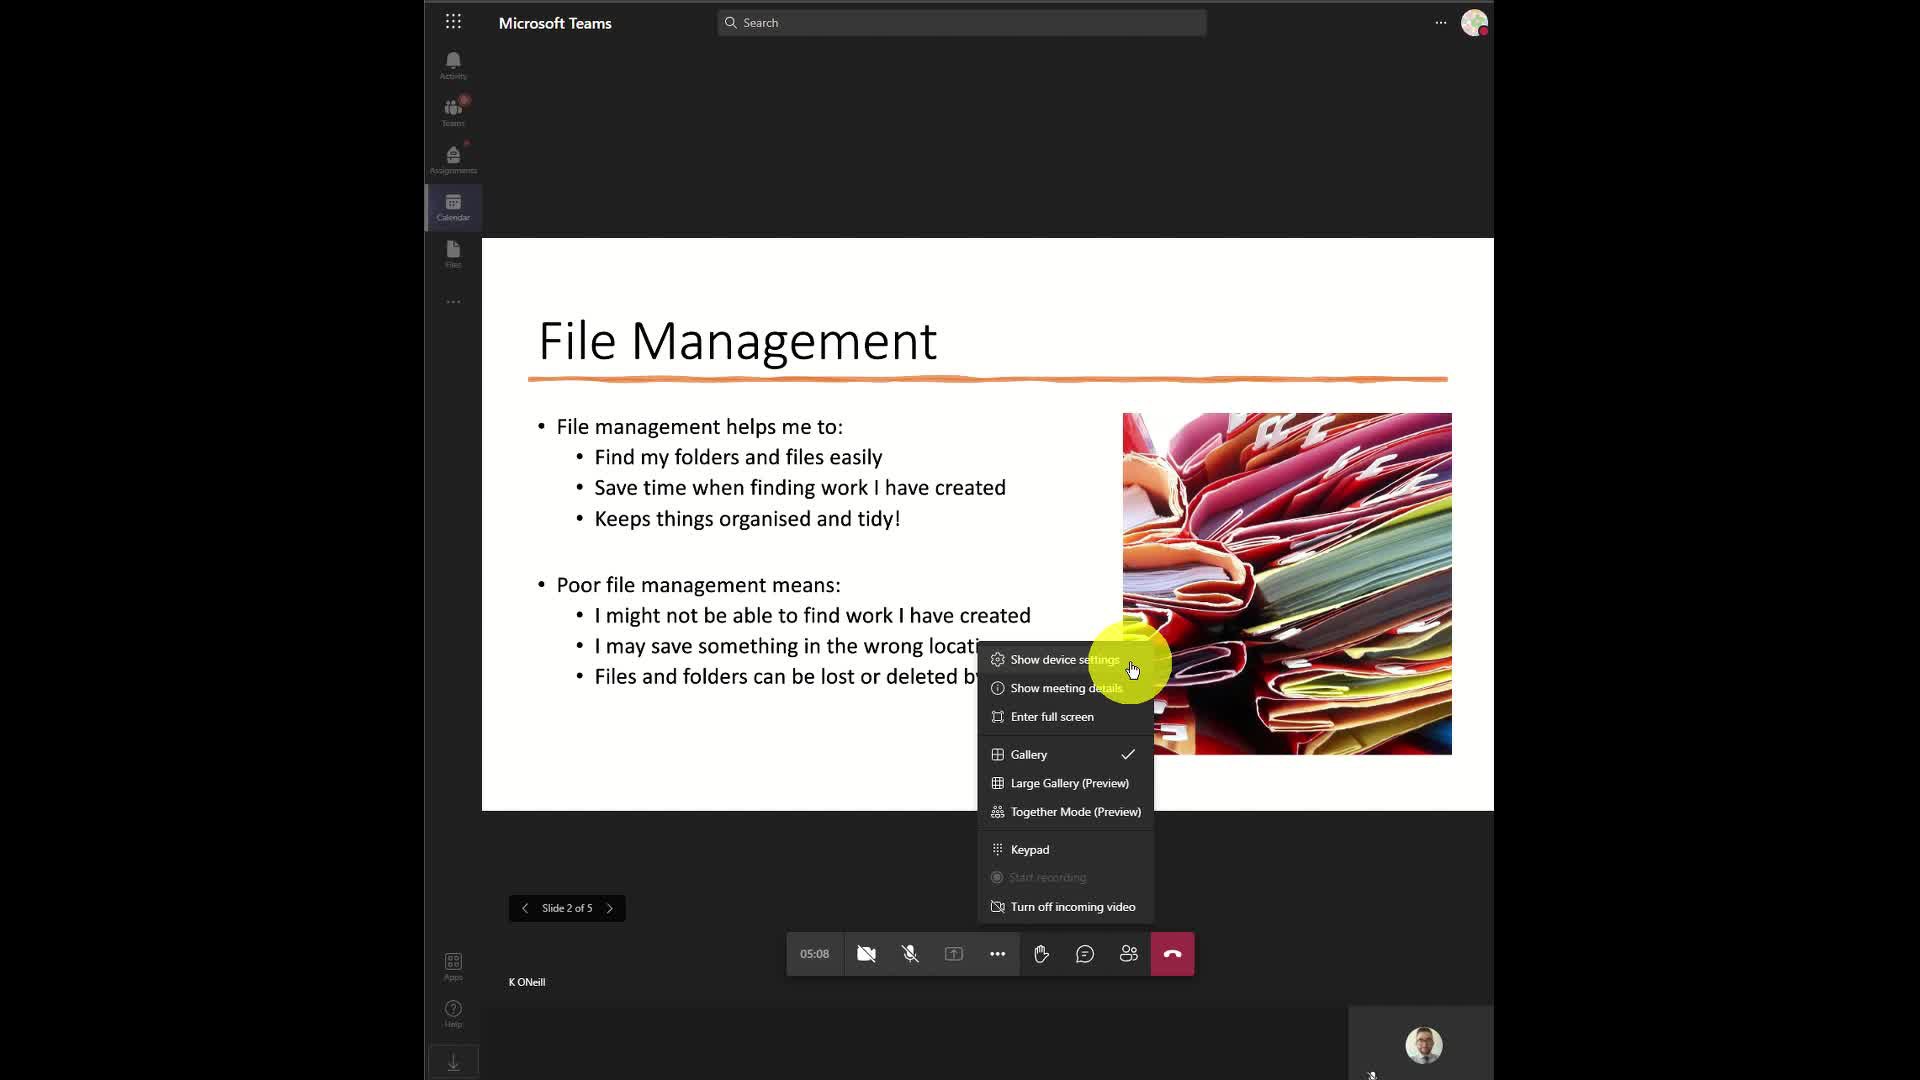Hang up the call
This screenshot has width=1920, height=1080.
tap(1172, 954)
